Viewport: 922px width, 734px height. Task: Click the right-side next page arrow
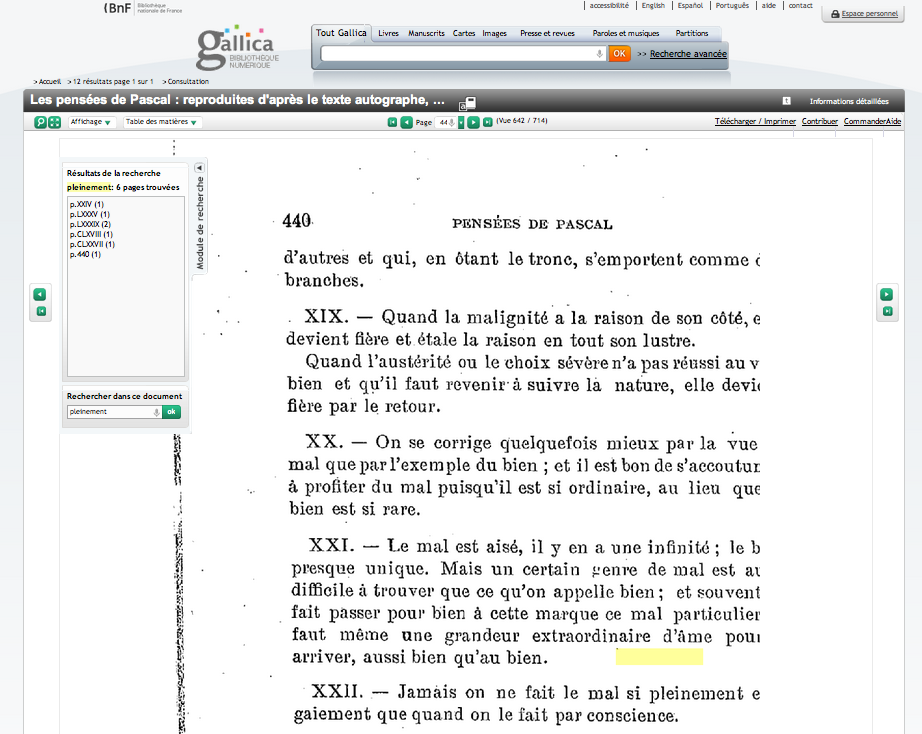pos(886,294)
